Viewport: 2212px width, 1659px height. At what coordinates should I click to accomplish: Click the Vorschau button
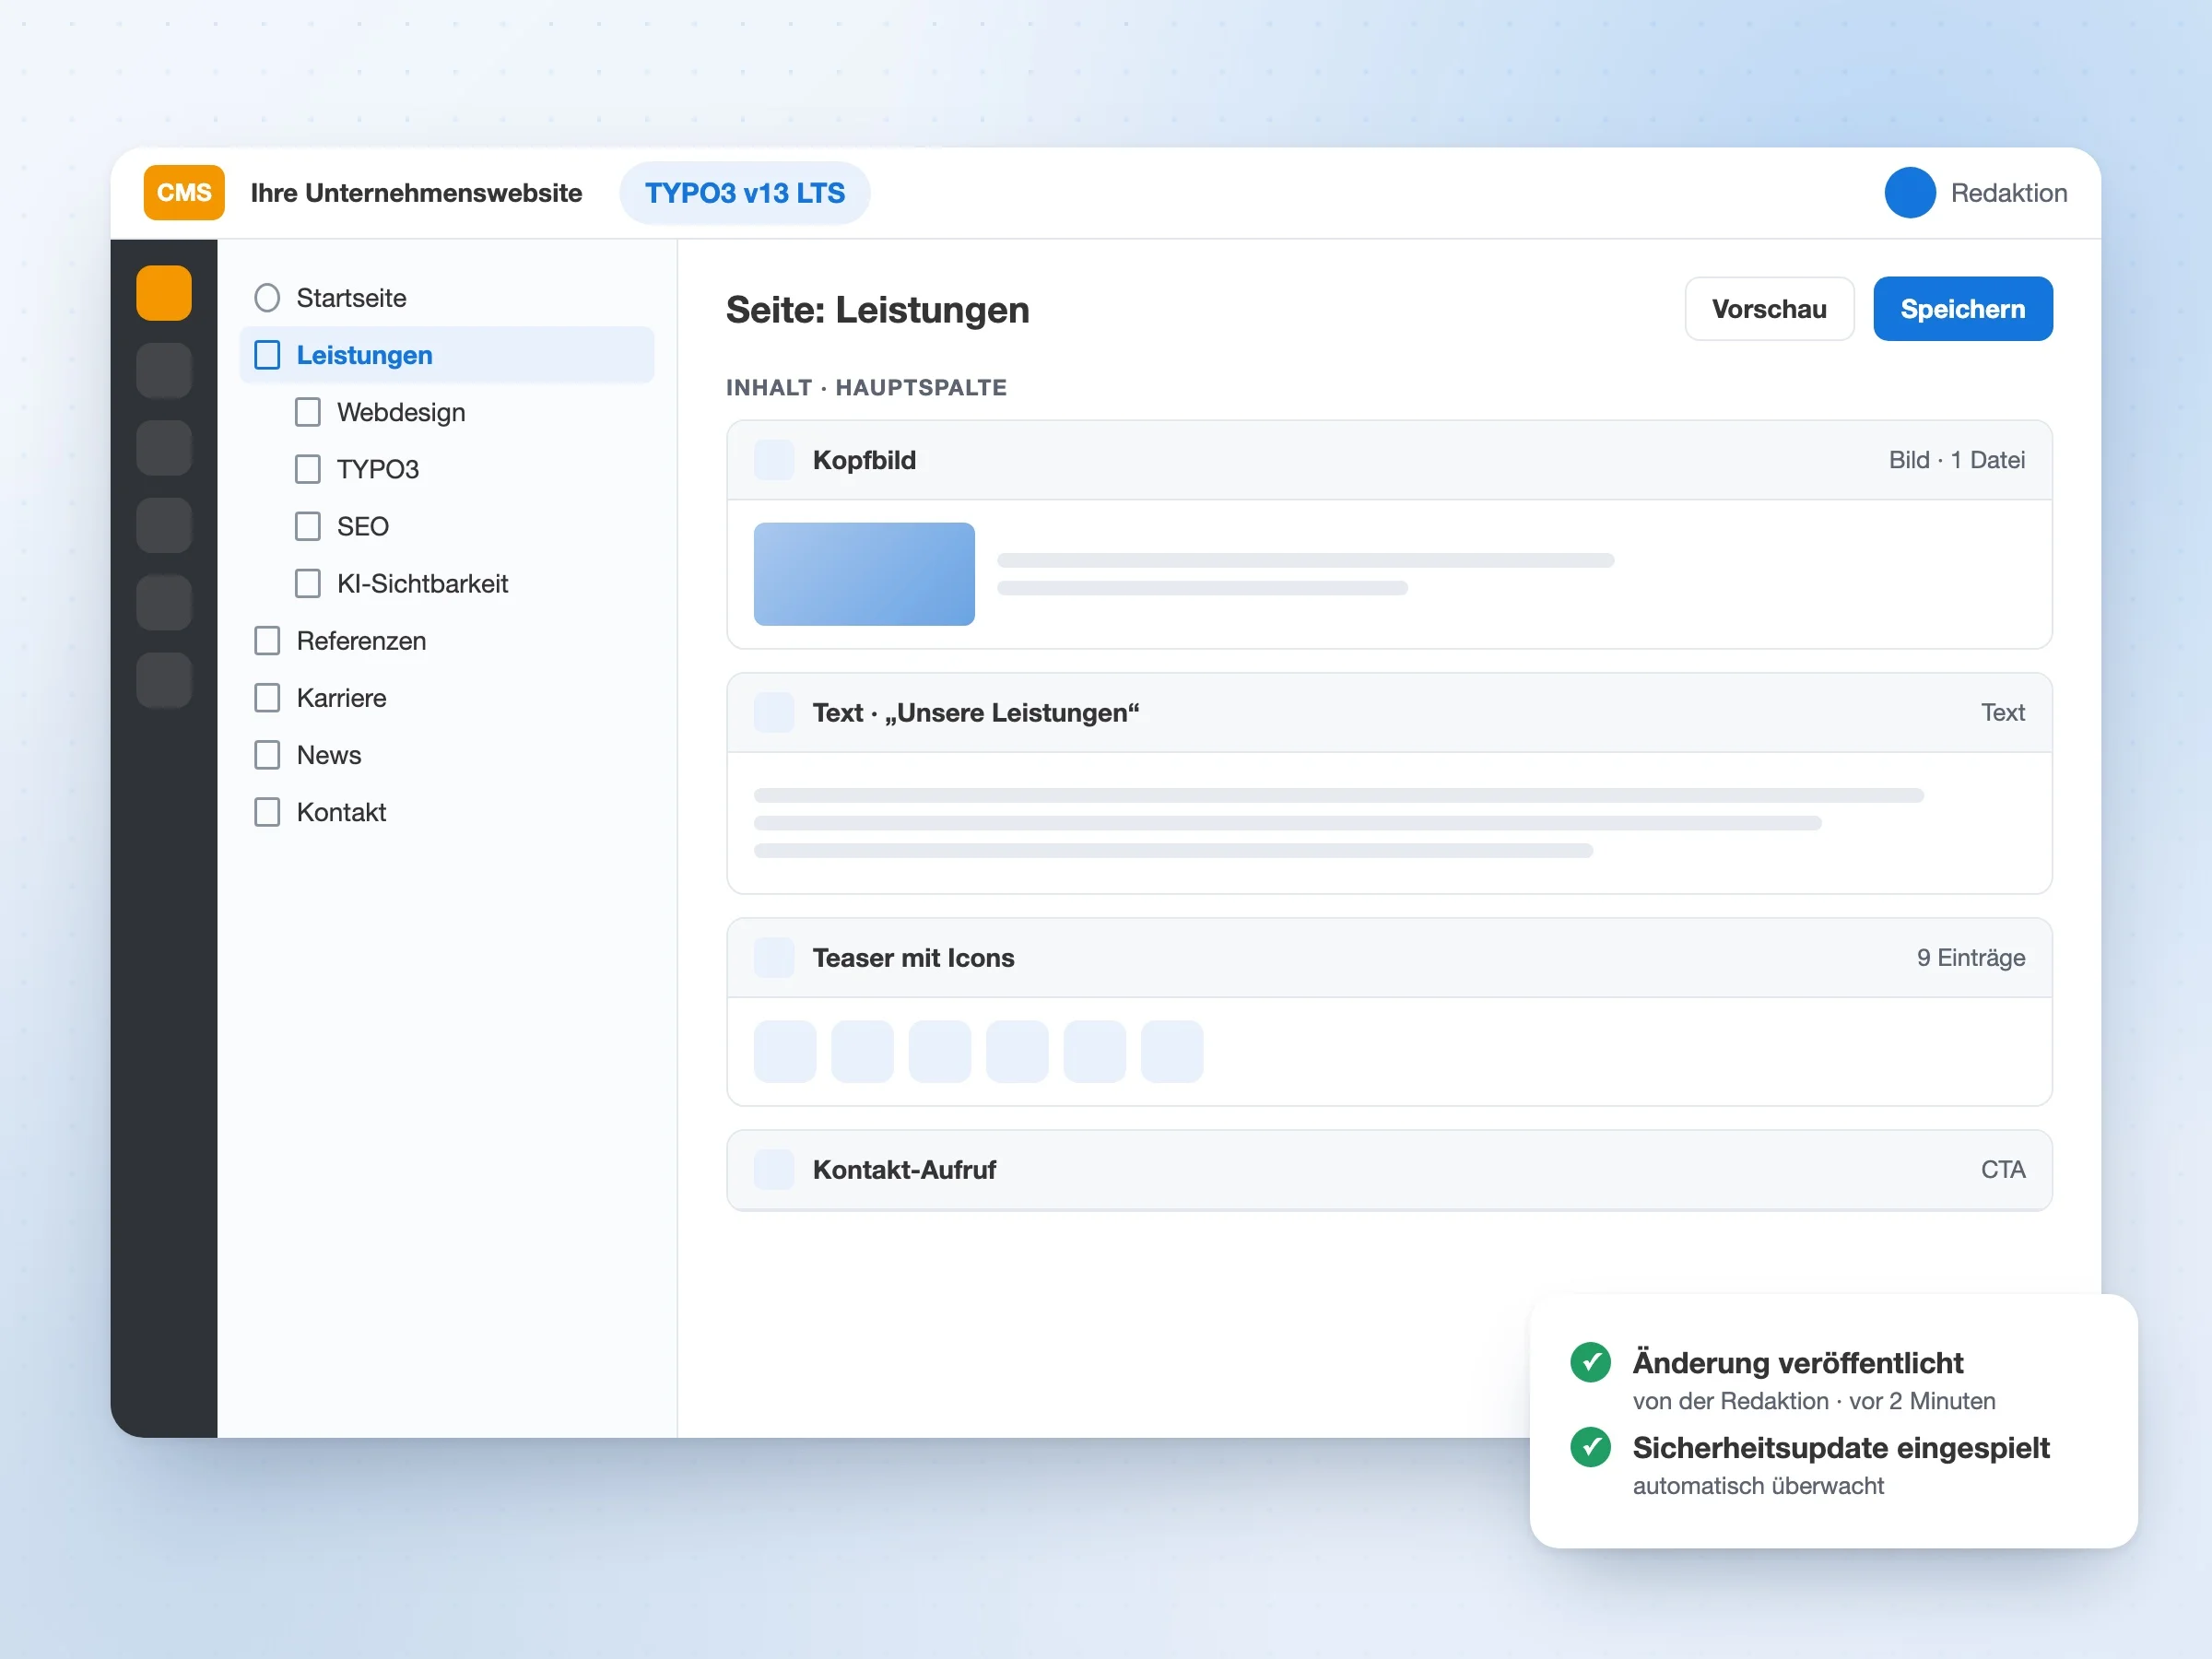[1769, 309]
